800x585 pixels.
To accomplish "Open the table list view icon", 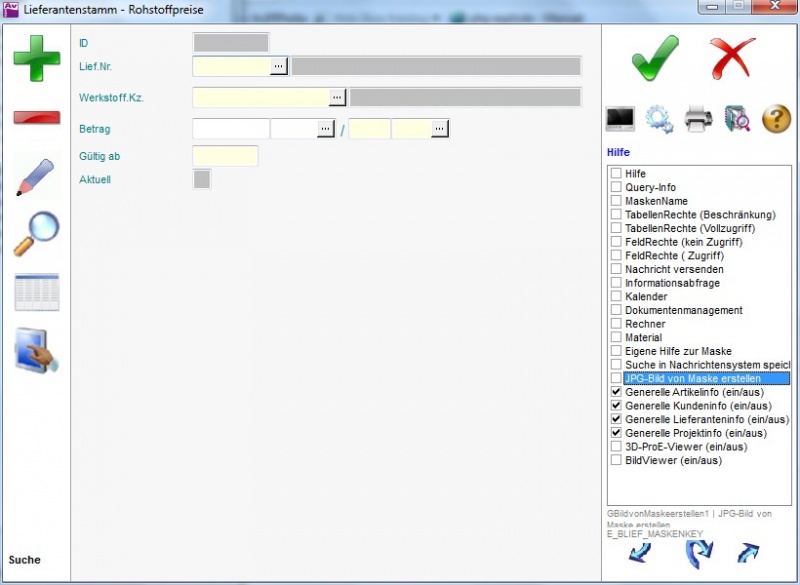I will [x=36, y=292].
